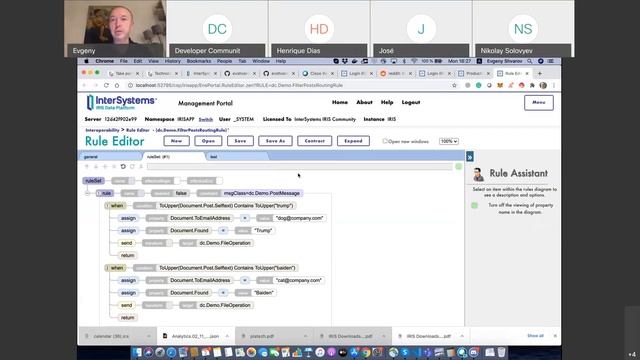Open Finder from the Dock
The height and width of the screenshot is (360, 640).
[138, 352]
